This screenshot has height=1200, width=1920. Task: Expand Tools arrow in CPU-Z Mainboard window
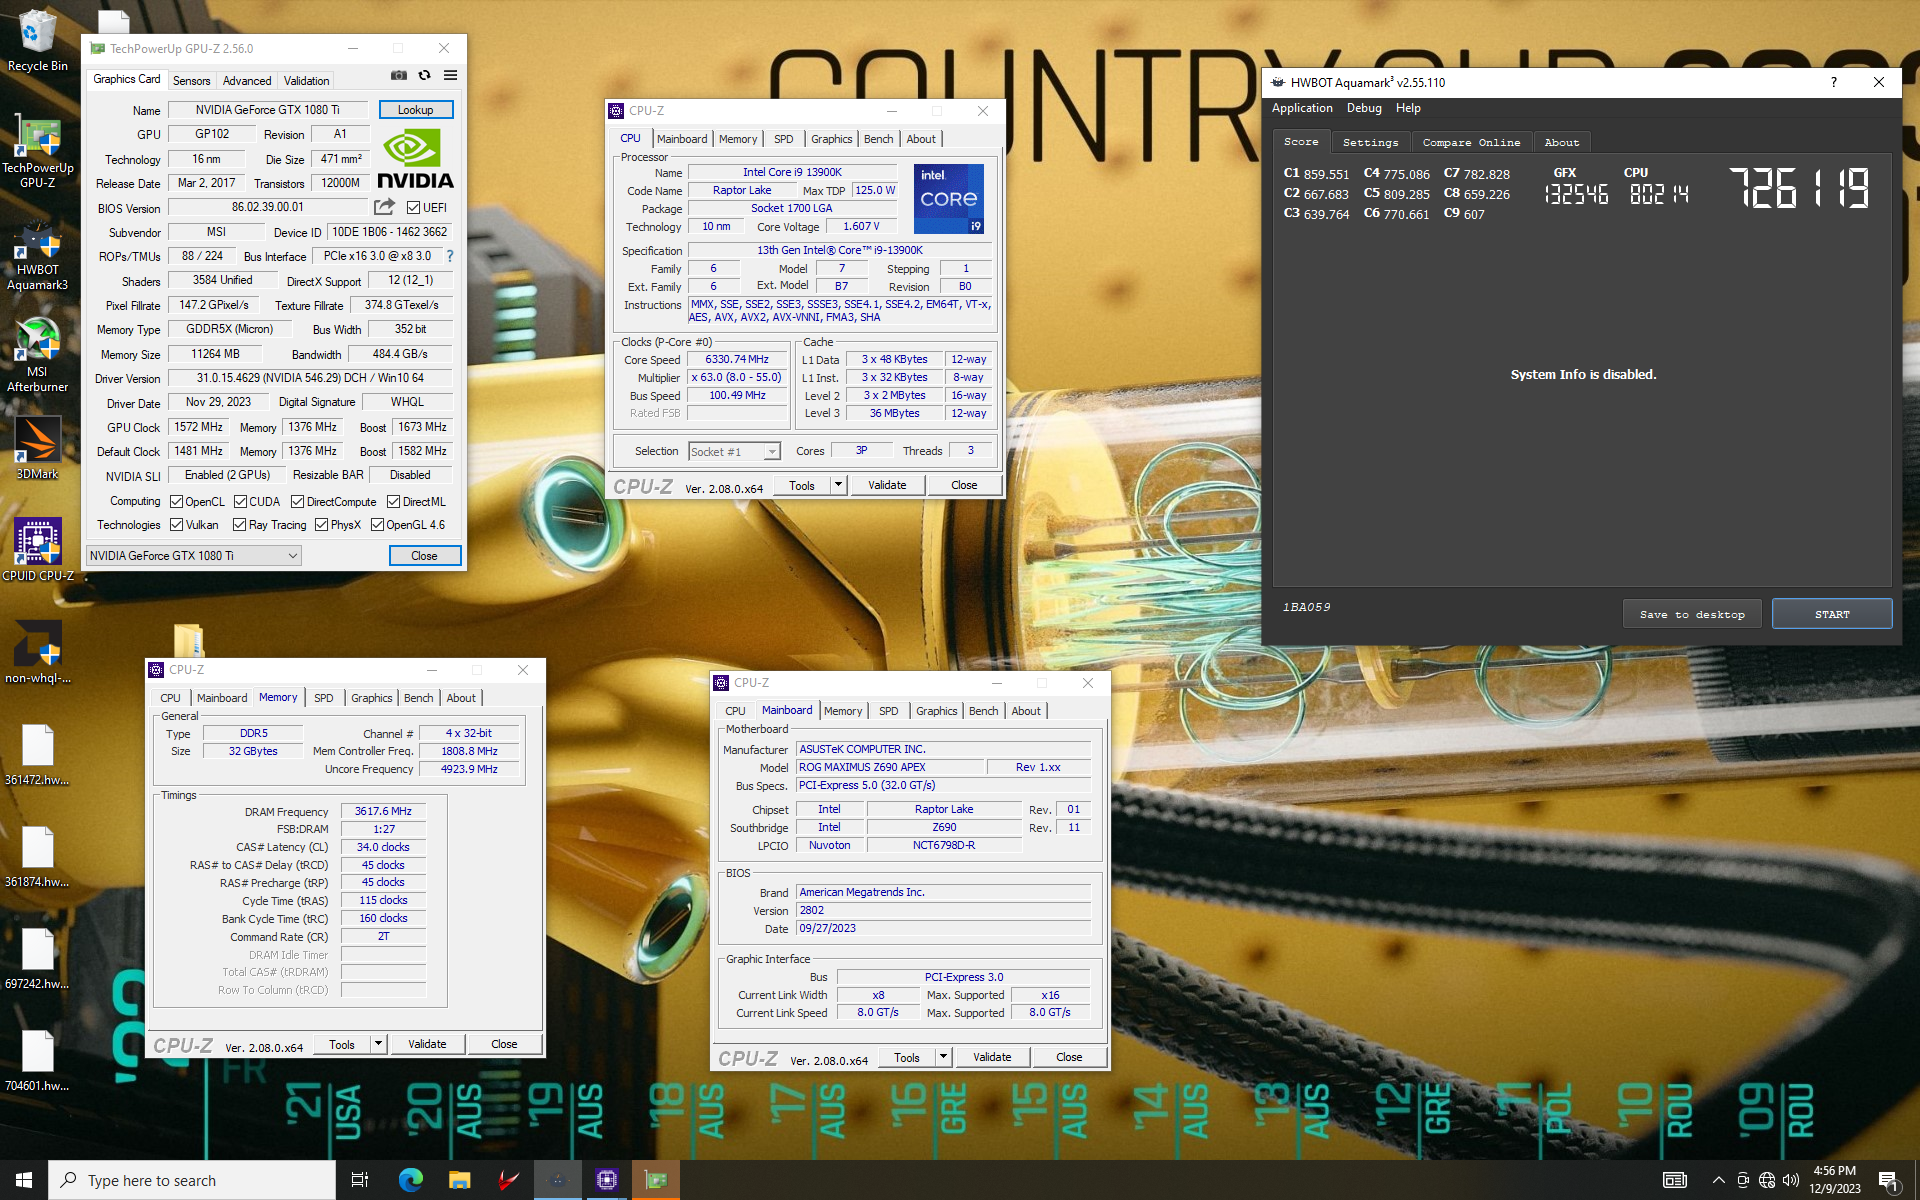pyautogui.click(x=943, y=1057)
